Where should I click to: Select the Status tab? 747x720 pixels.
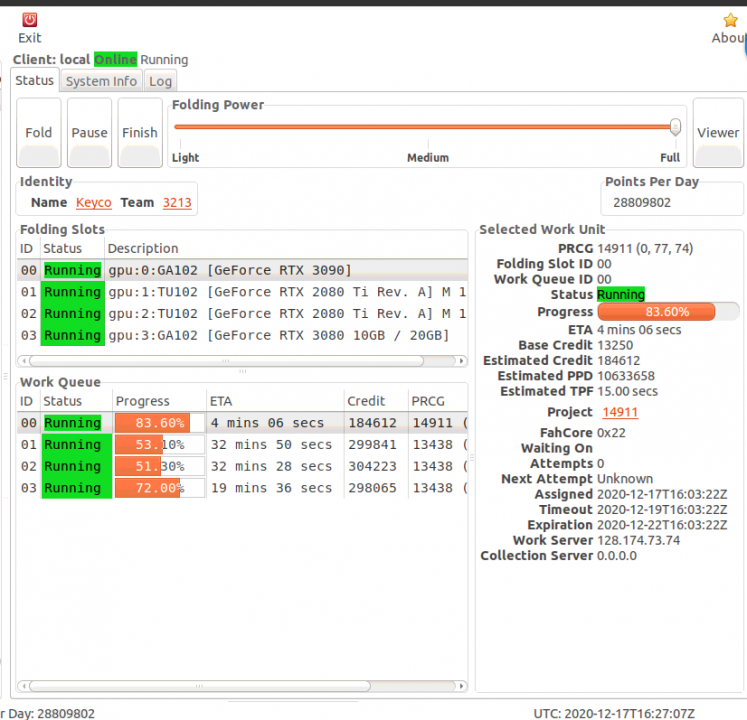[x=34, y=81]
